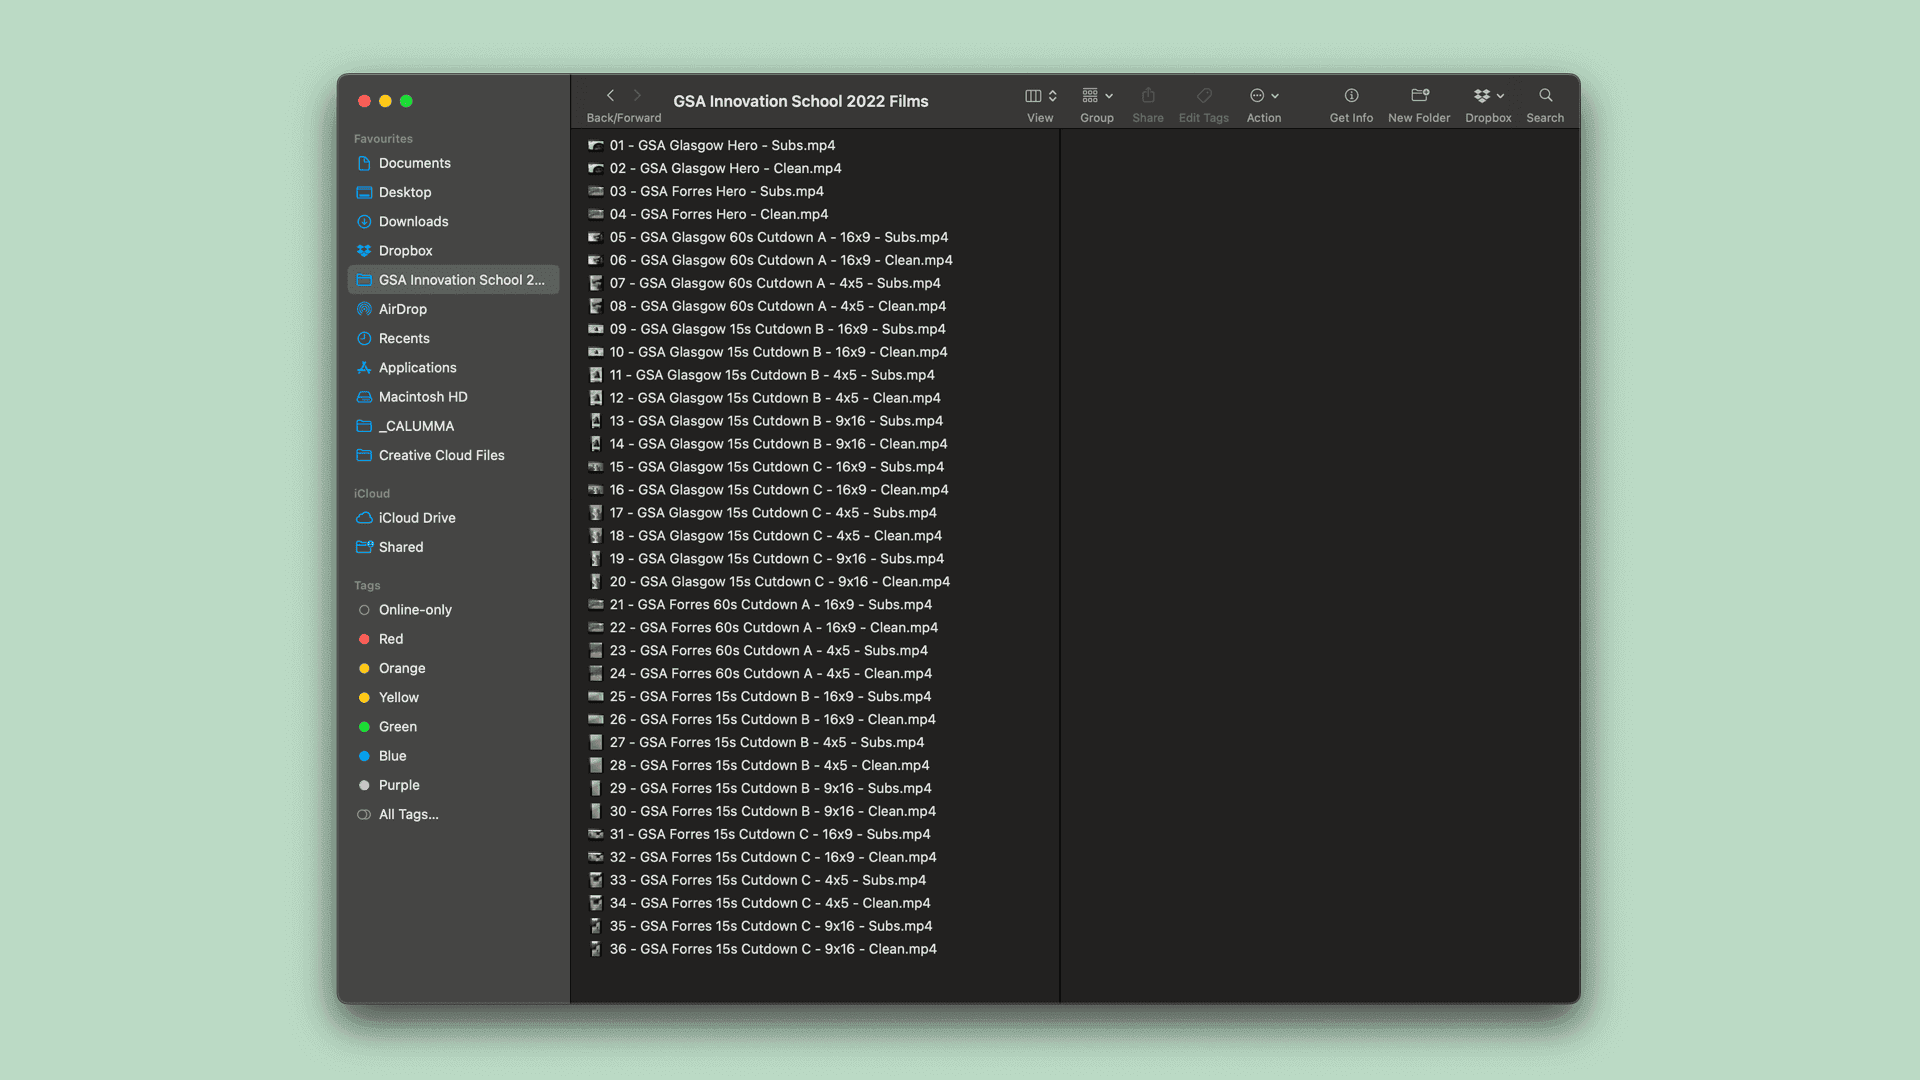Click the Forward arrow in toolbar
The image size is (1920, 1080).
[x=637, y=96]
